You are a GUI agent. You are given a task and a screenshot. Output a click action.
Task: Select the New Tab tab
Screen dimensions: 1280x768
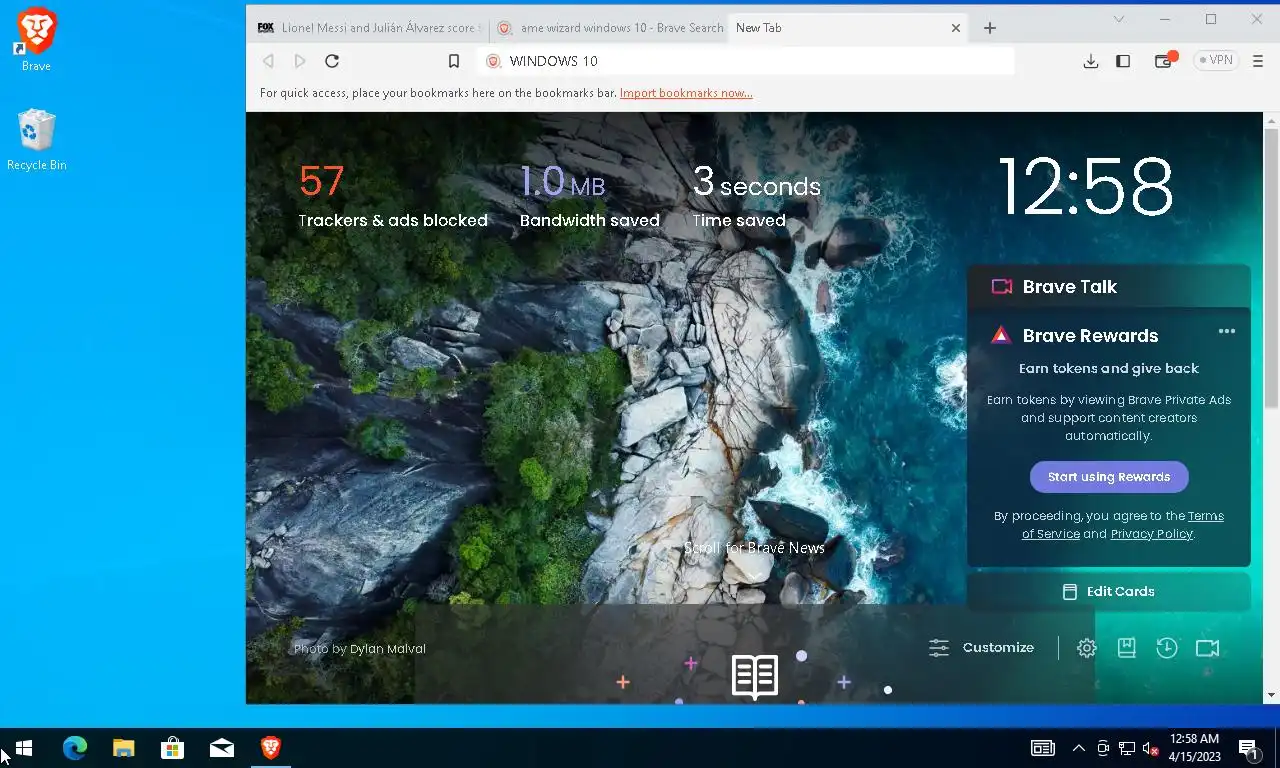tap(838, 28)
